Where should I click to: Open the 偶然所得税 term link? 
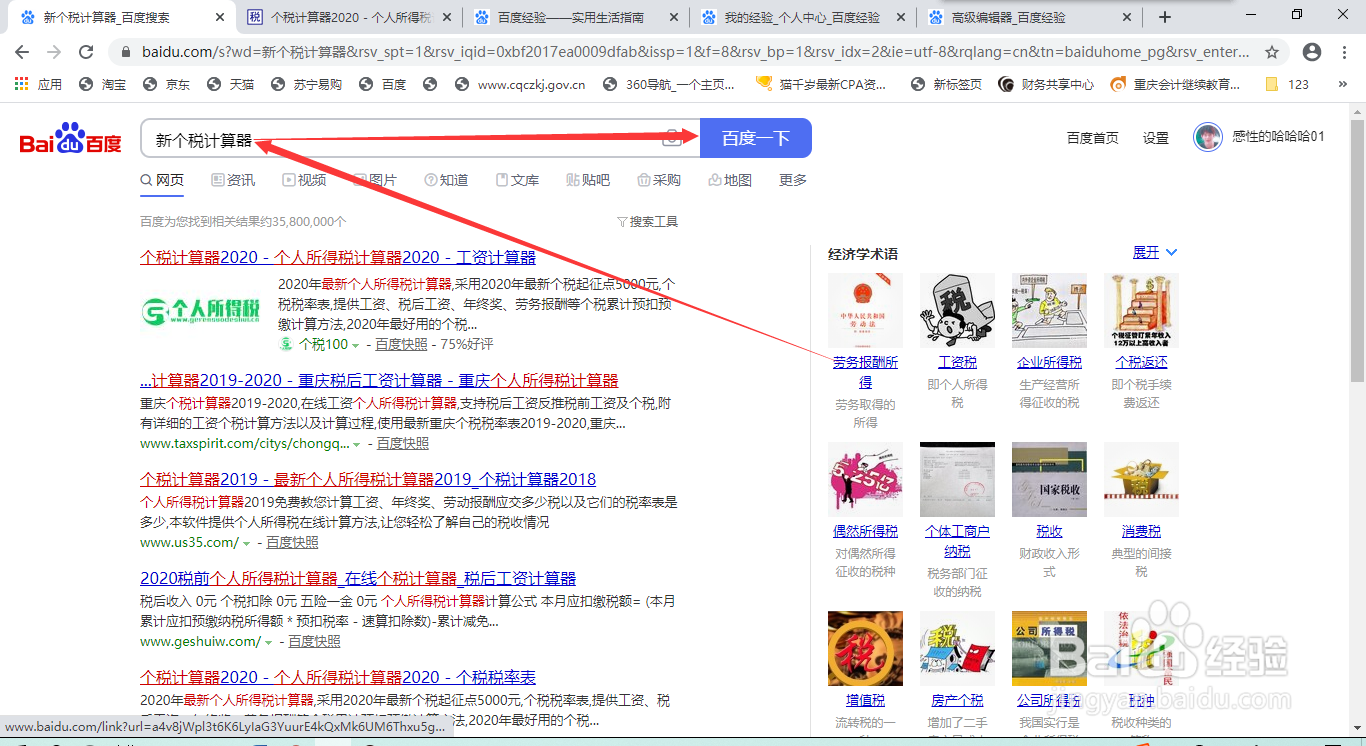tap(865, 531)
